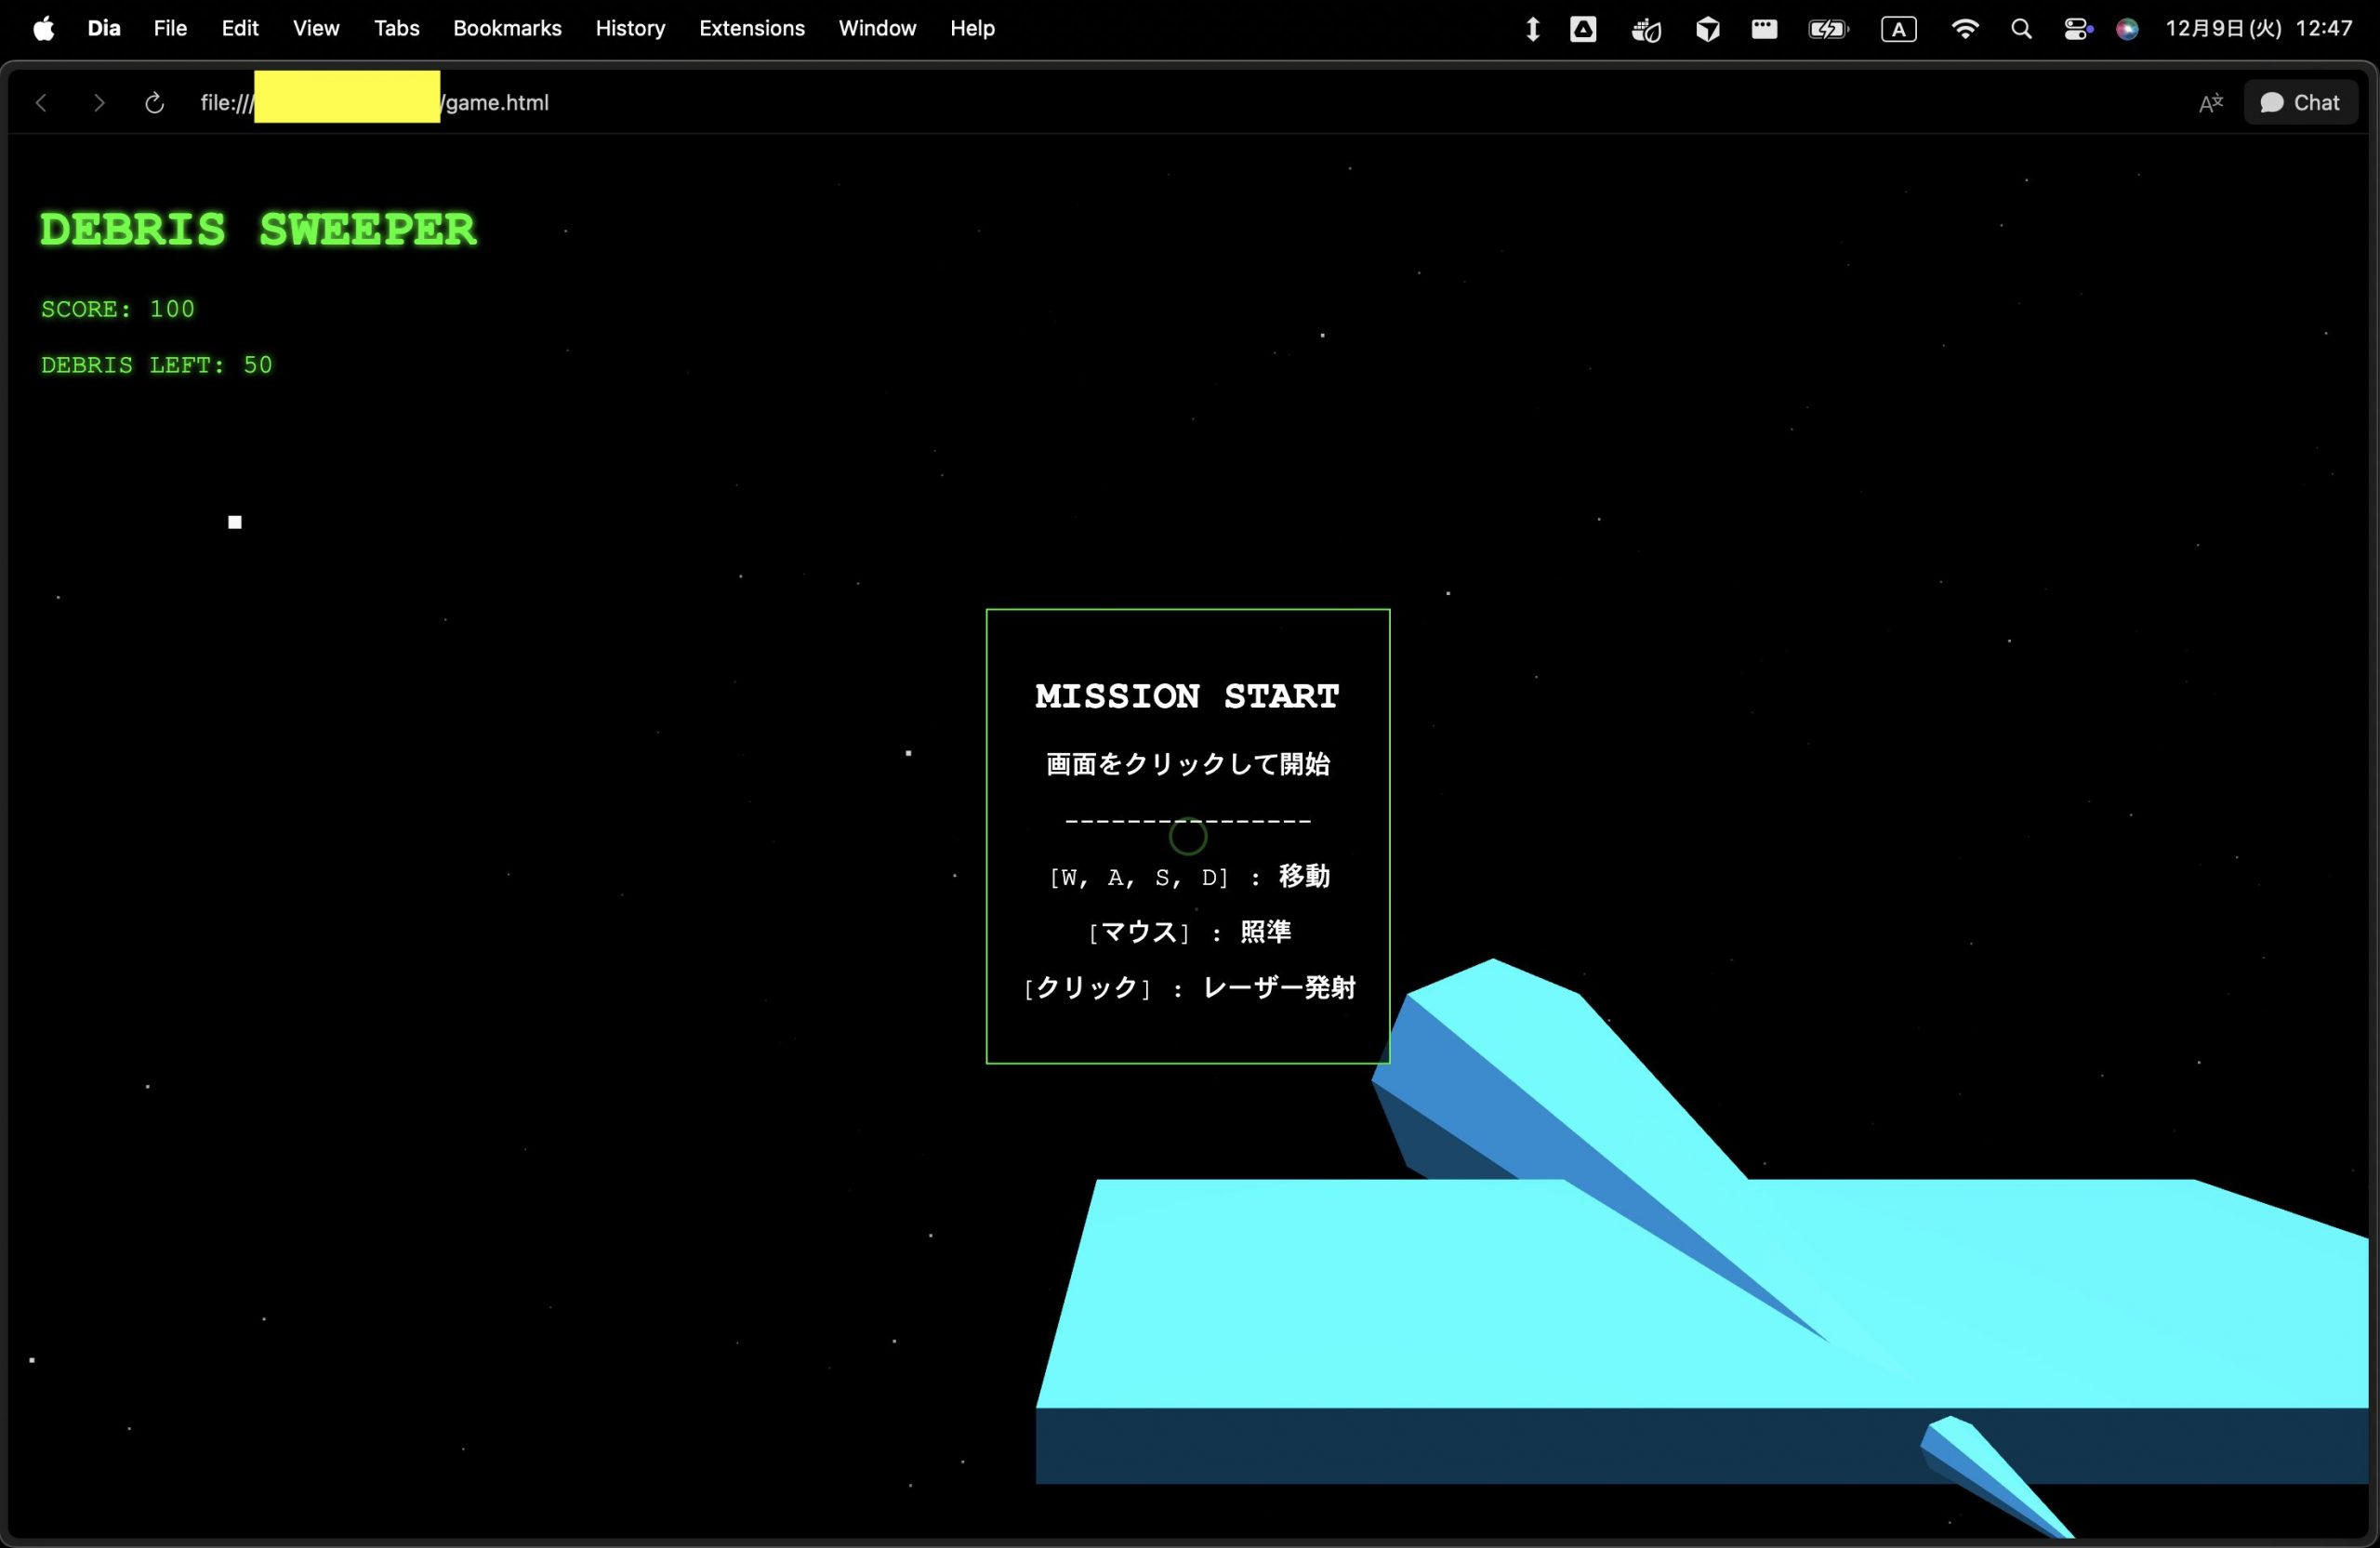2380x1548 pixels.
Task: Click the Siri icon
Action: point(2127,29)
